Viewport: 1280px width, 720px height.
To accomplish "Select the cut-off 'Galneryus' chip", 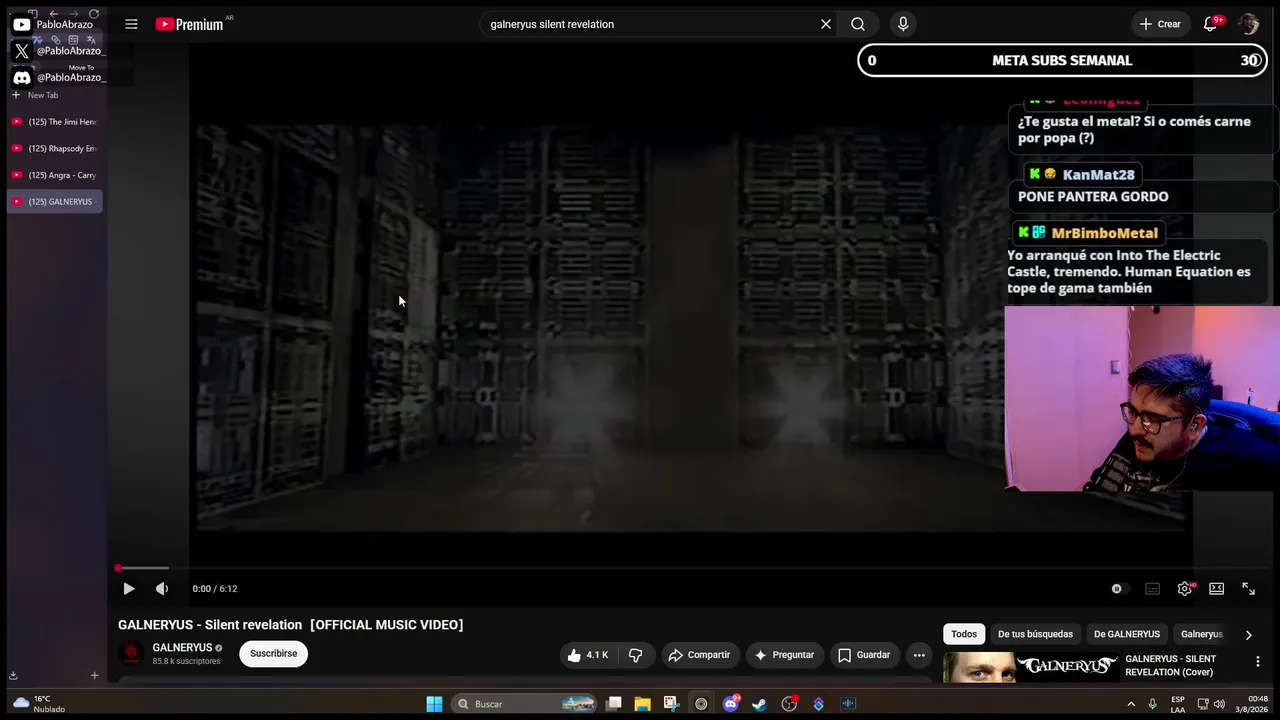I will pyautogui.click(x=1202, y=634).
